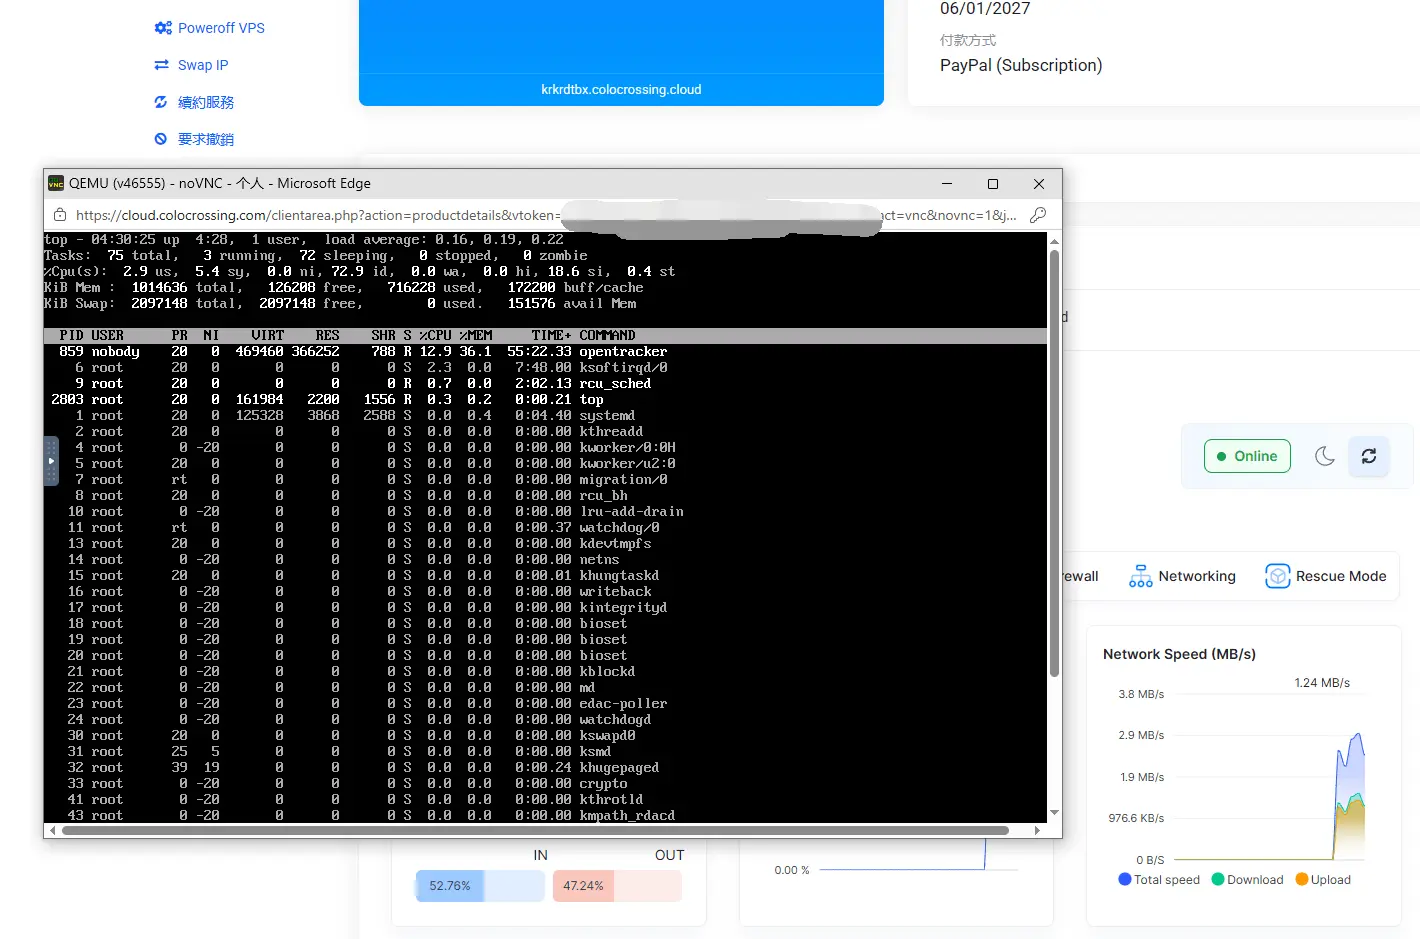Screen dimensions: 1420x939
Task: Click the khugepaged process row
Action: coord(545,767)
